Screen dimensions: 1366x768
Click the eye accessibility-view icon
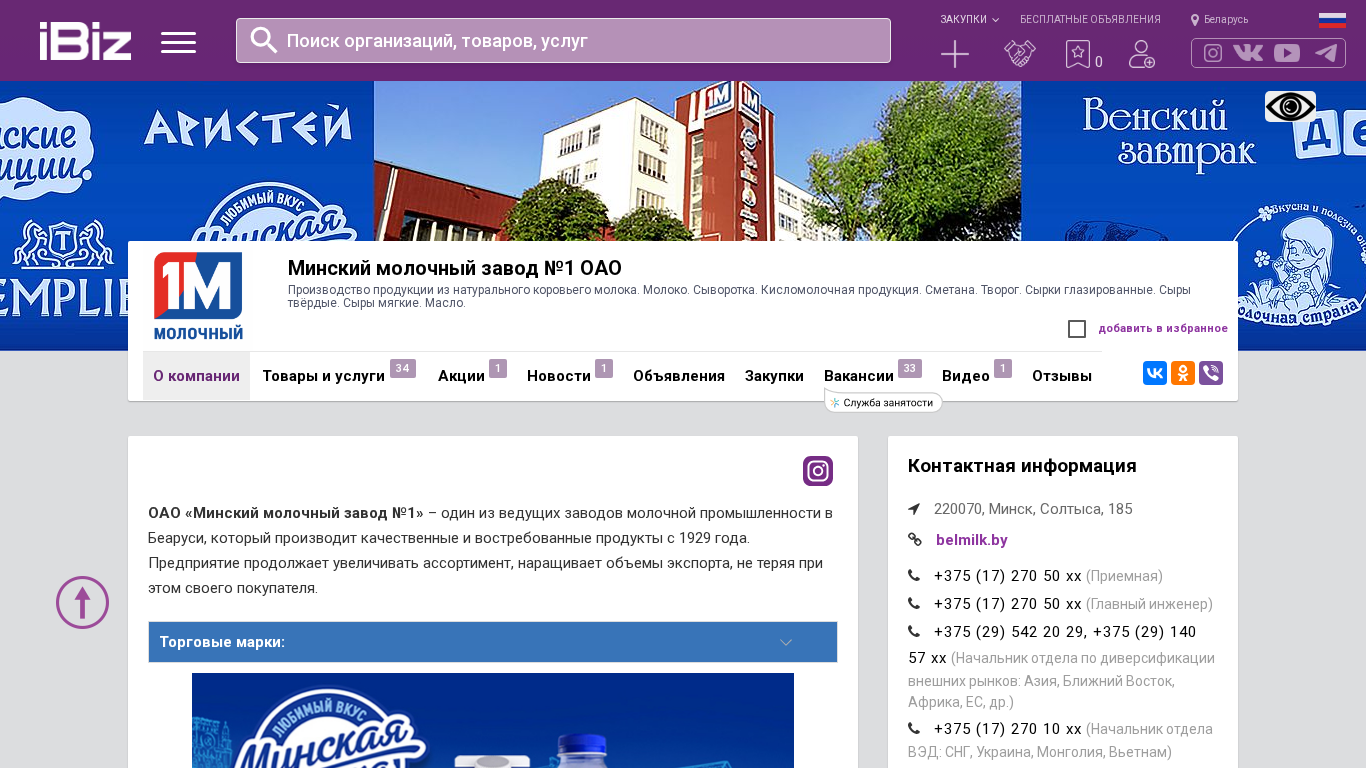pos(1290,106)
